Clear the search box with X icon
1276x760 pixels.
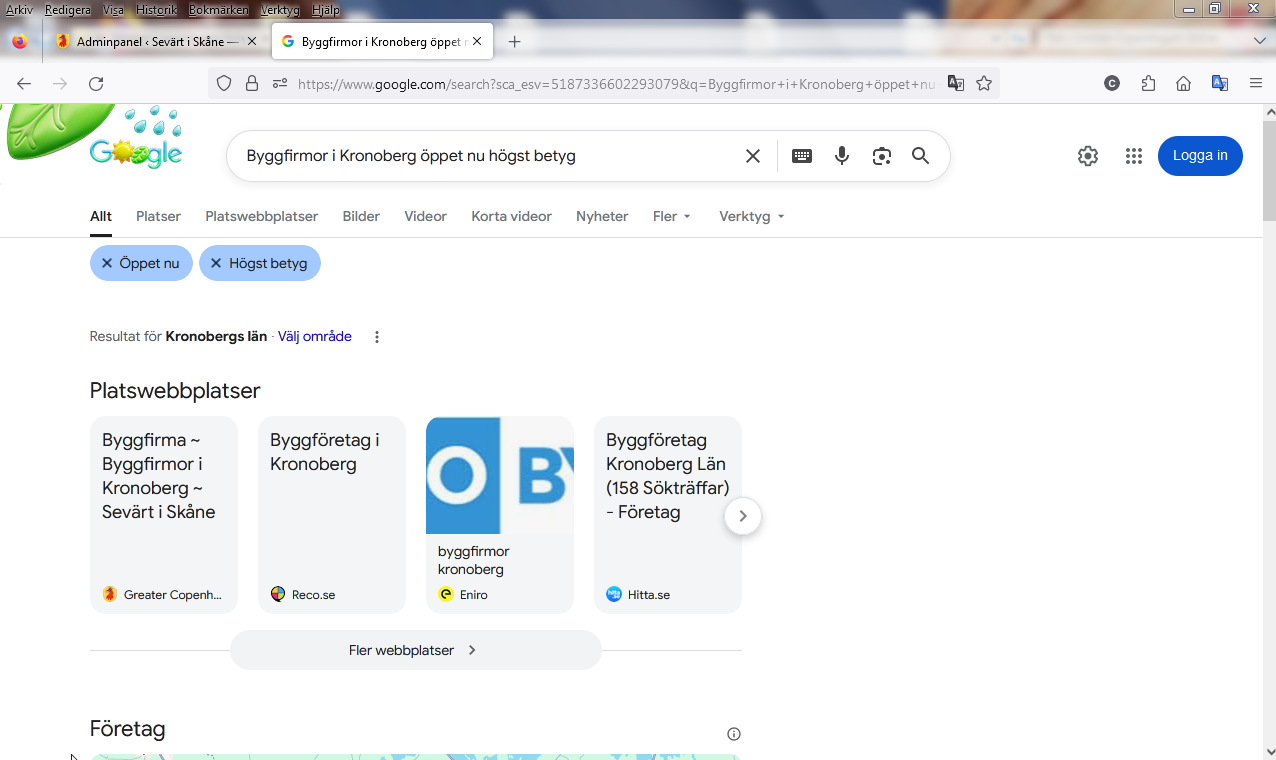pyautogui.click(x=753, y=156)
